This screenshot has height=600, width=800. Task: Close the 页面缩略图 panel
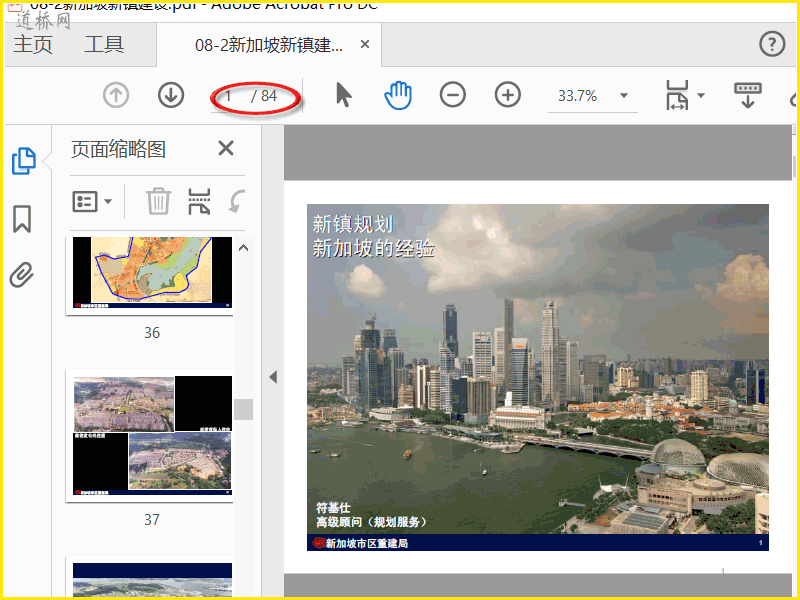(x=226, y=148)
